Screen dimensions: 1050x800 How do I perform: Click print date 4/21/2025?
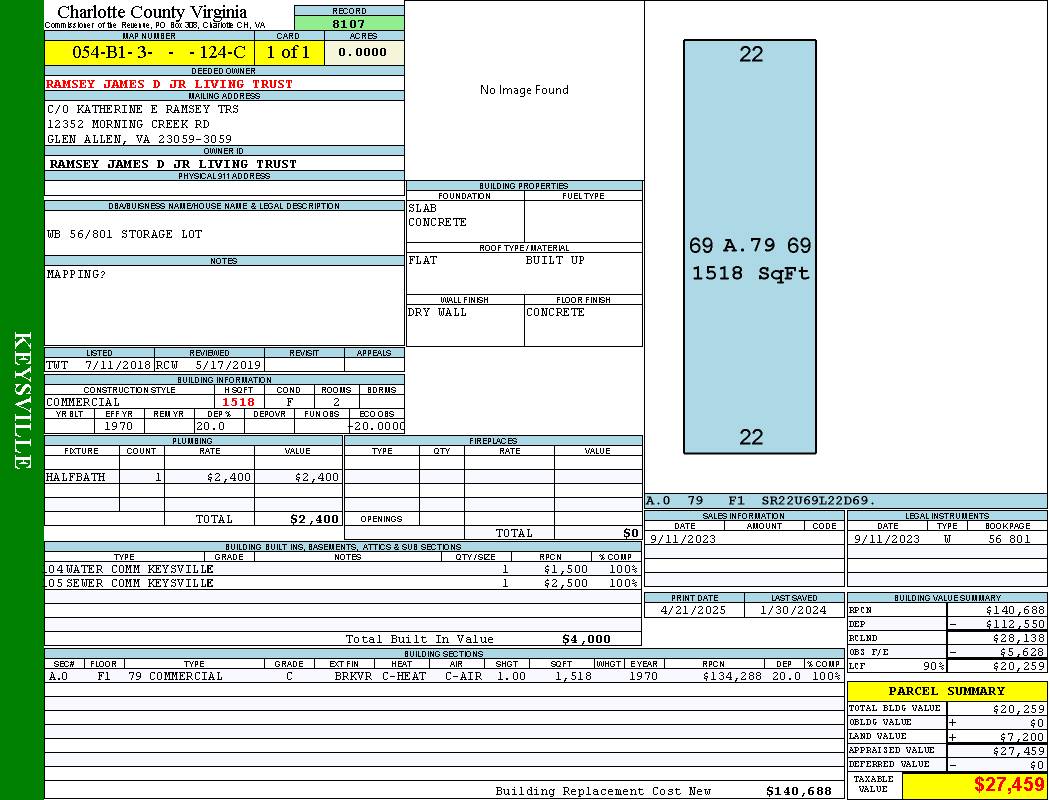[693, 610]
